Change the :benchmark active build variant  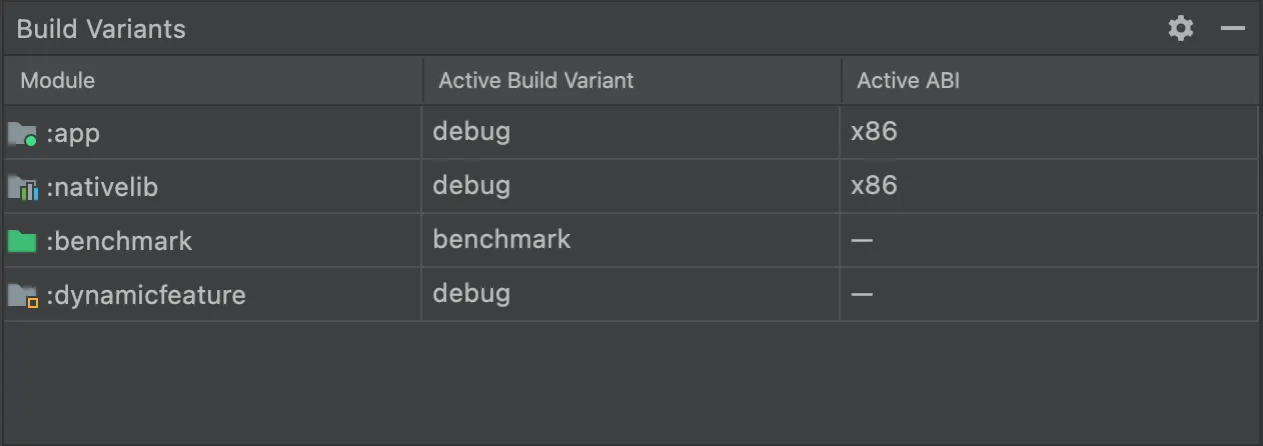click(630, 240)
